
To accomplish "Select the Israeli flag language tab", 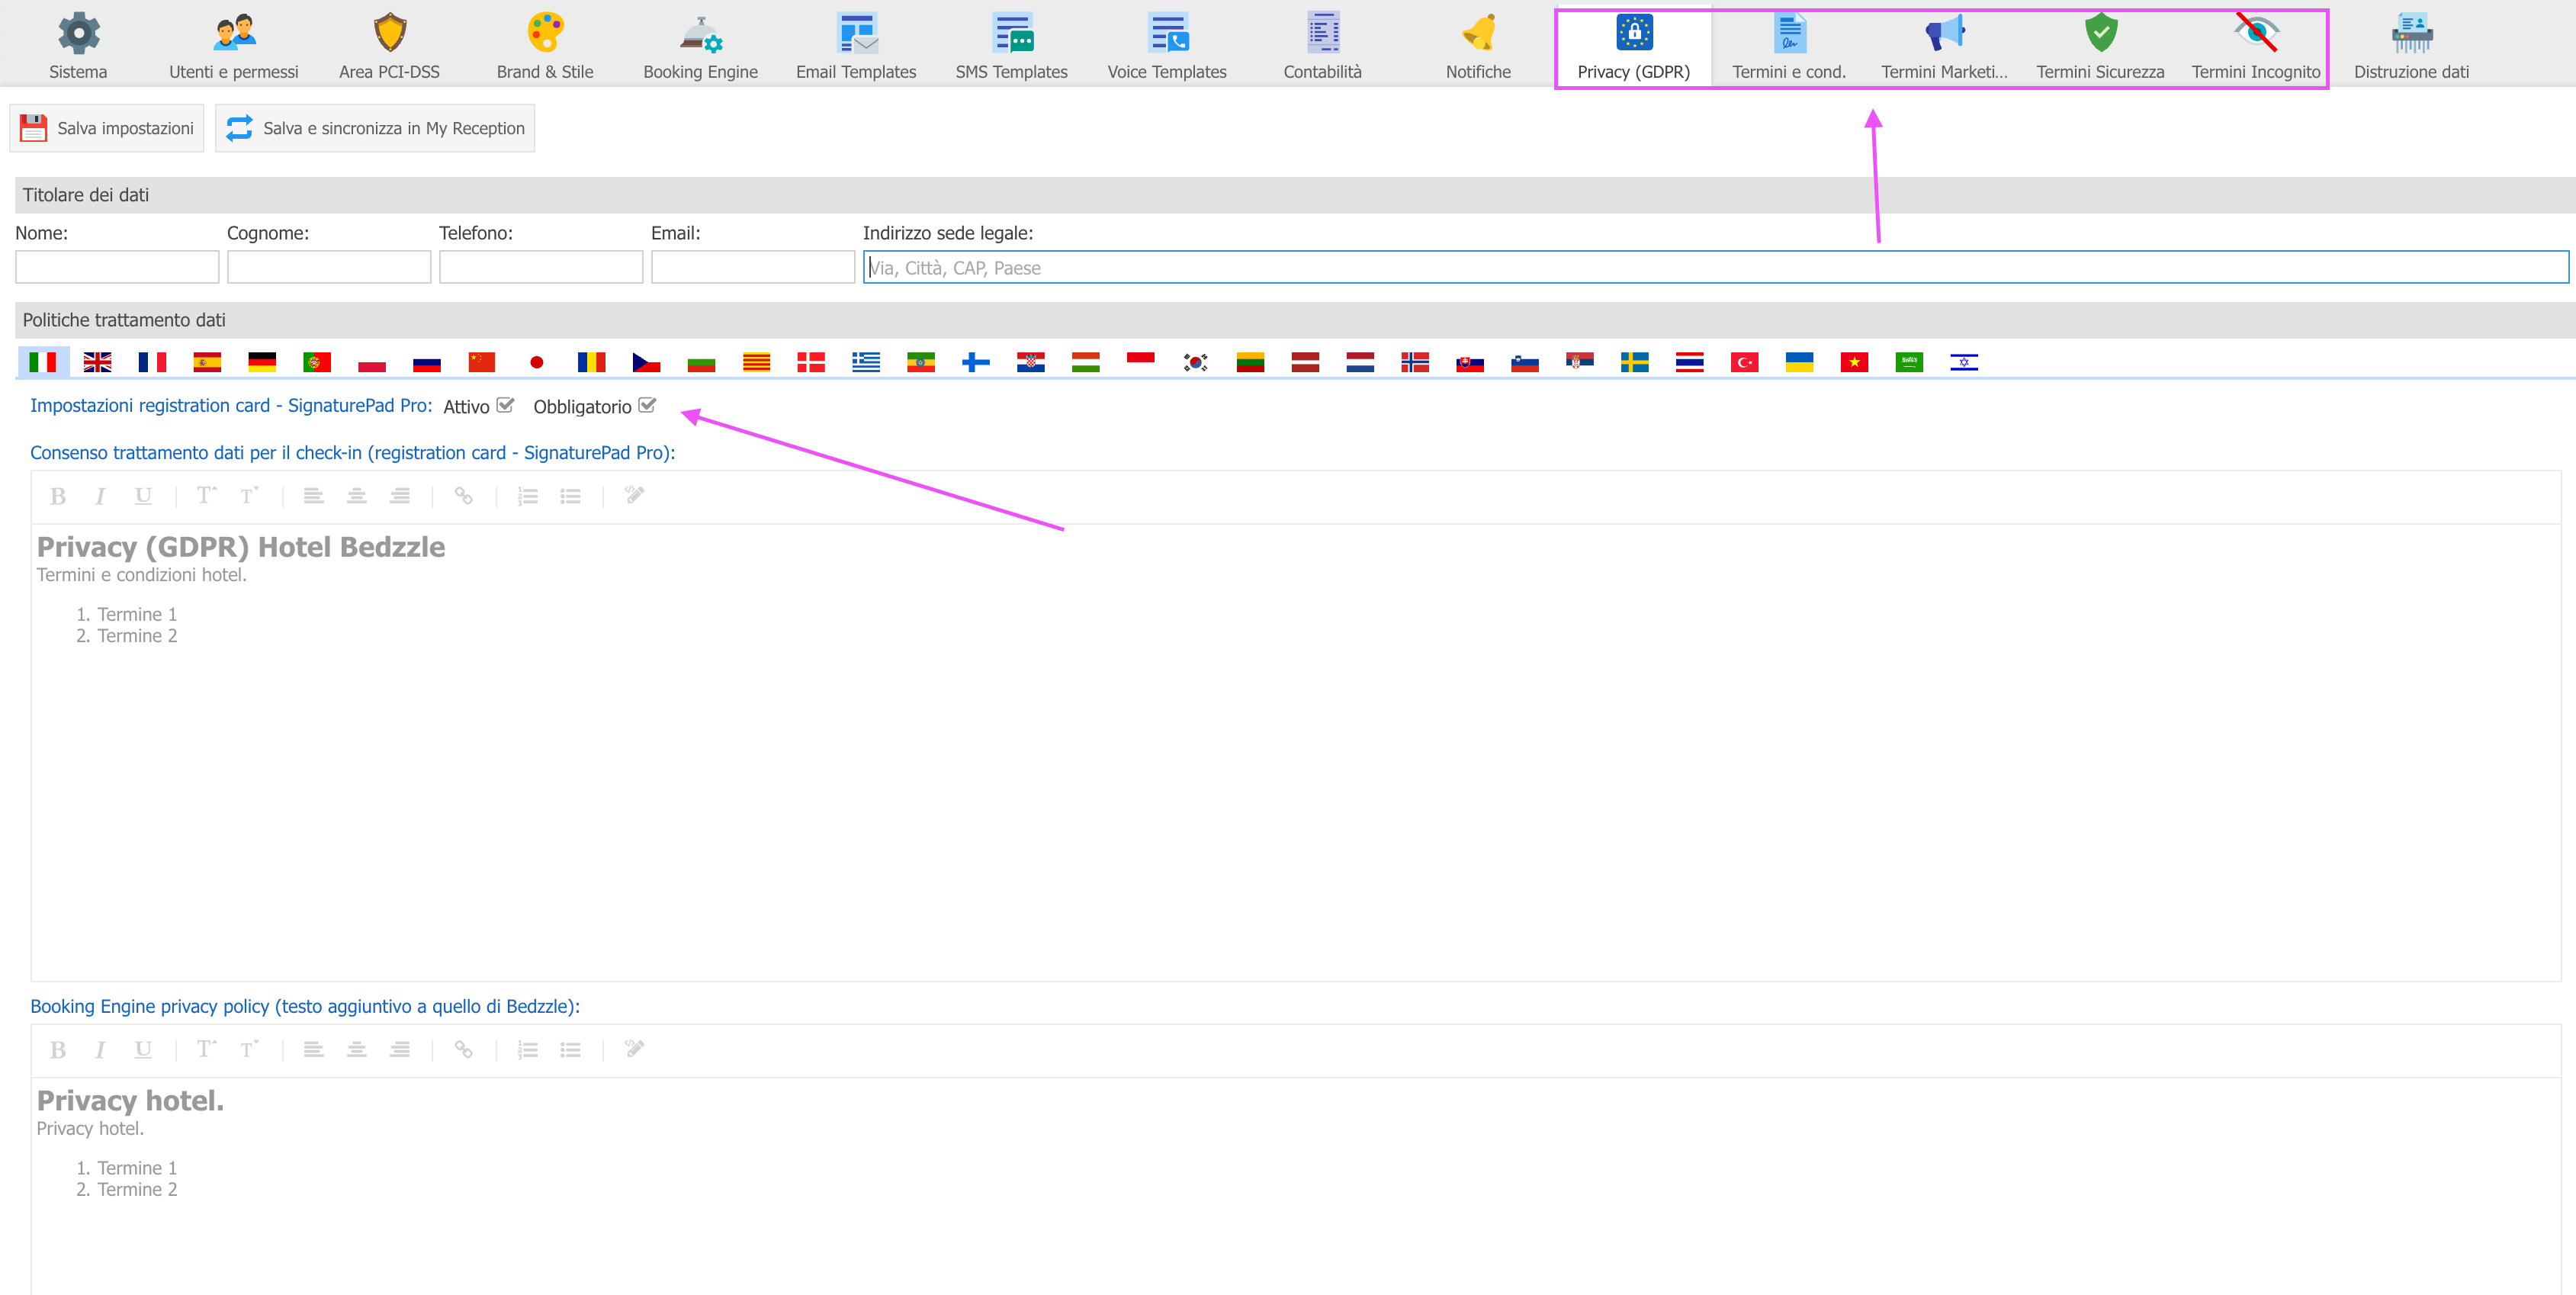I will (1964, 362).
